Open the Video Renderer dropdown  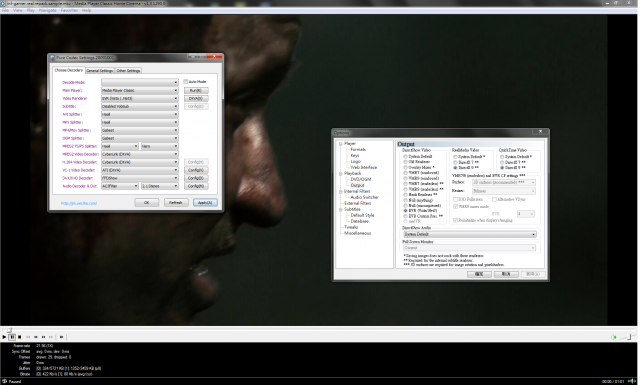pyautogui.click(x=140, y=98)
